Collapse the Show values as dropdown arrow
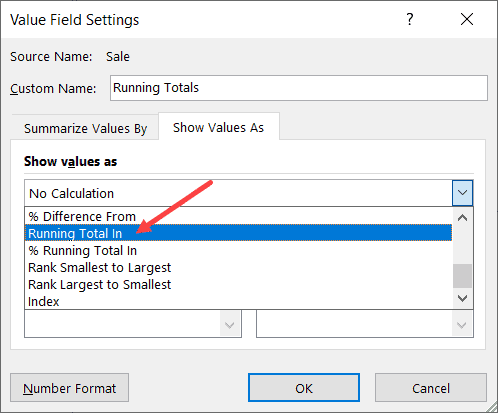The image size is (498, 413). click(x=462, y=193)
